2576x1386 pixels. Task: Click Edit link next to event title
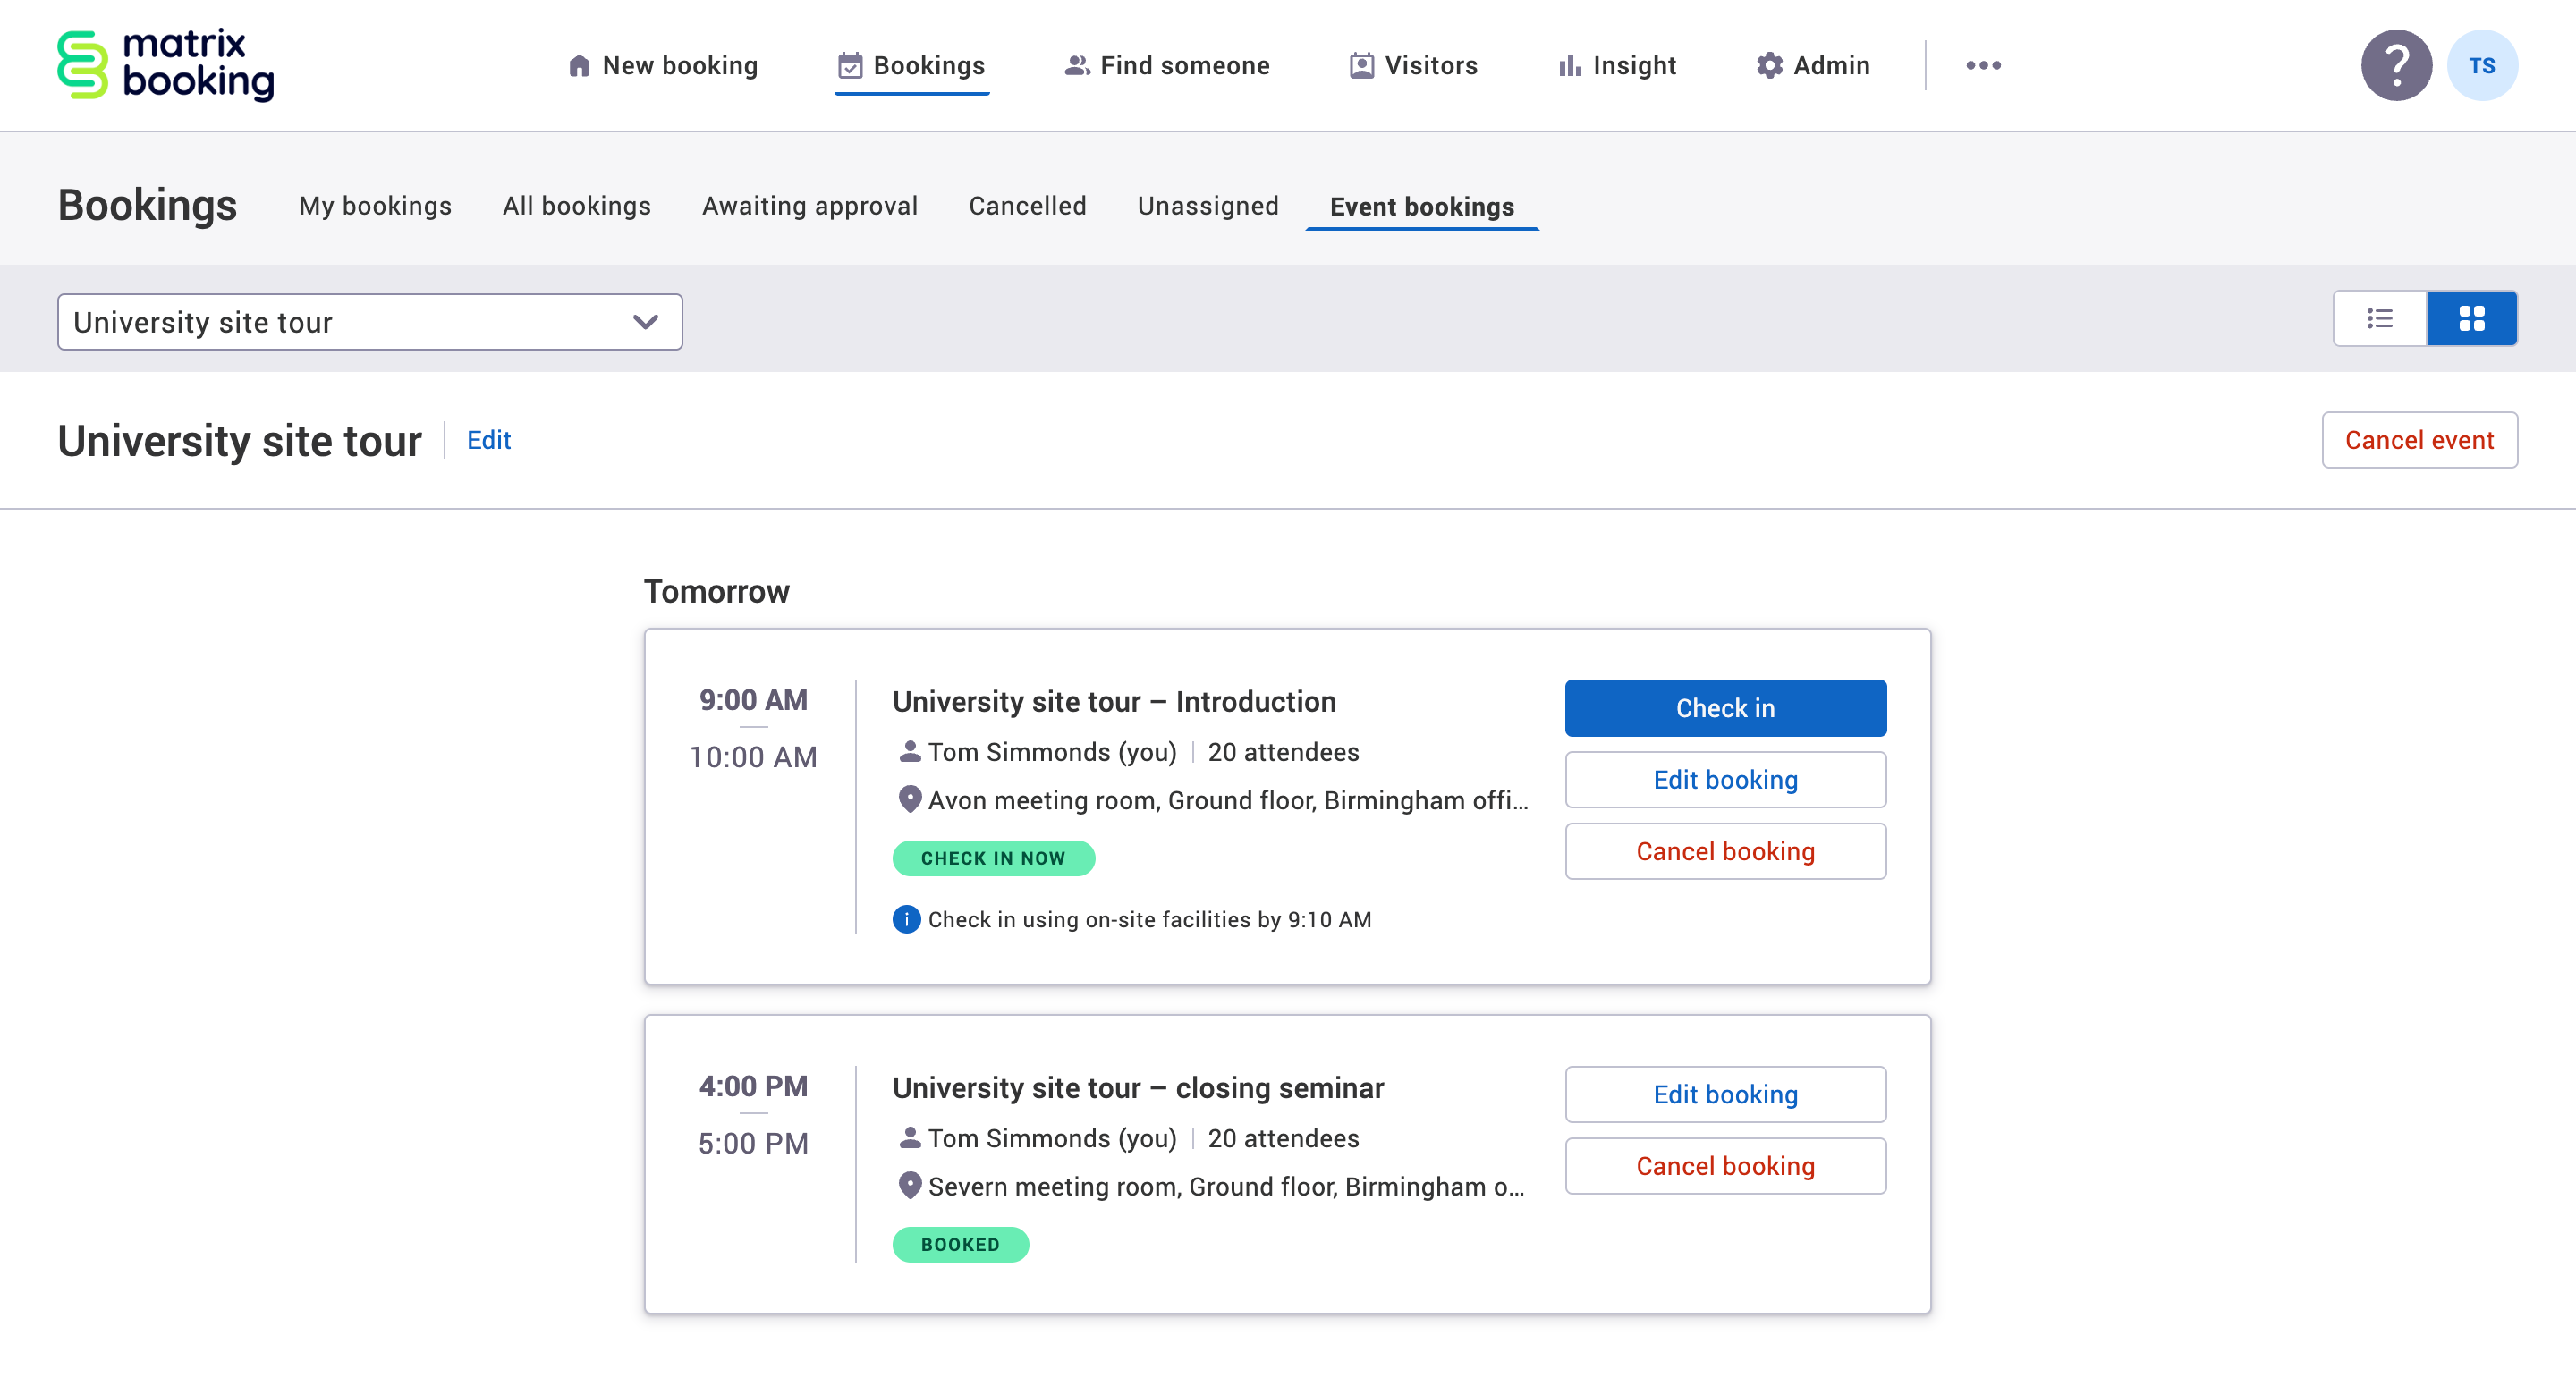(488, 440)
